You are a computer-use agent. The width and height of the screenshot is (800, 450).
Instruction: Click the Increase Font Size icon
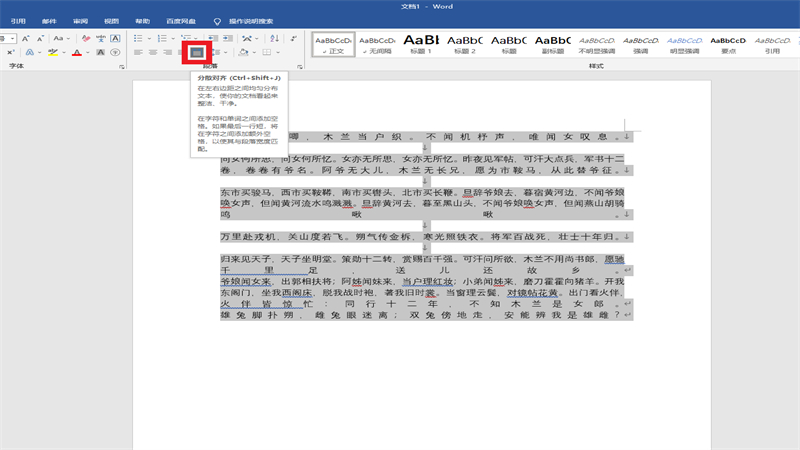click(x=26, y=38)
